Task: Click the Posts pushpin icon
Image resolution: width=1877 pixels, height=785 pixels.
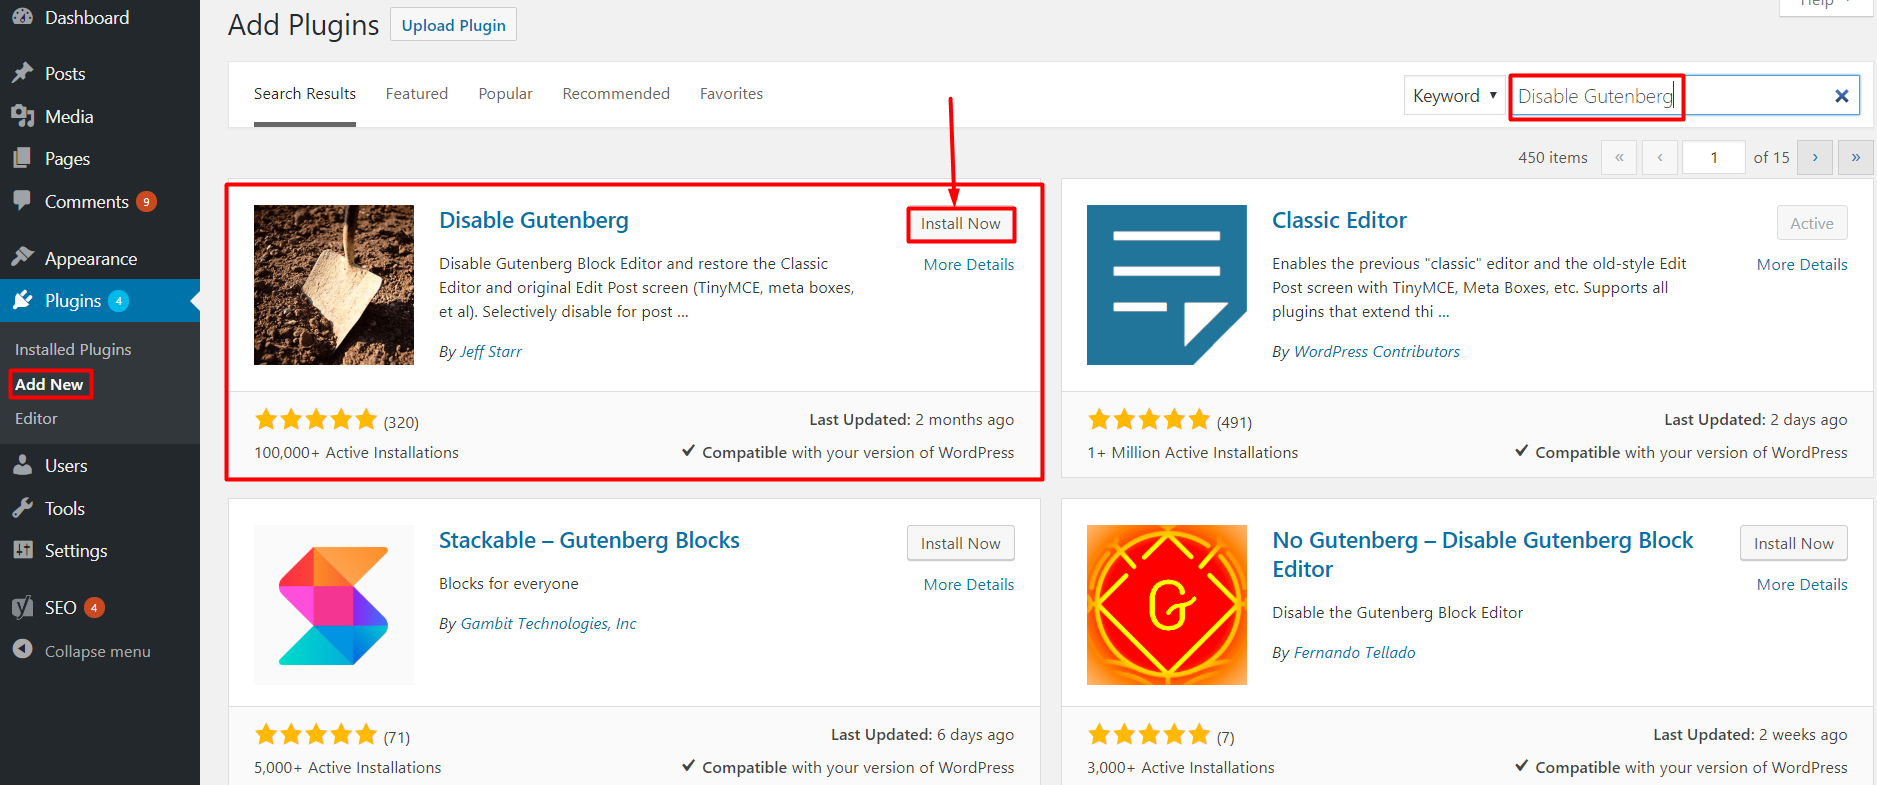Action: [x=22, y=73]
